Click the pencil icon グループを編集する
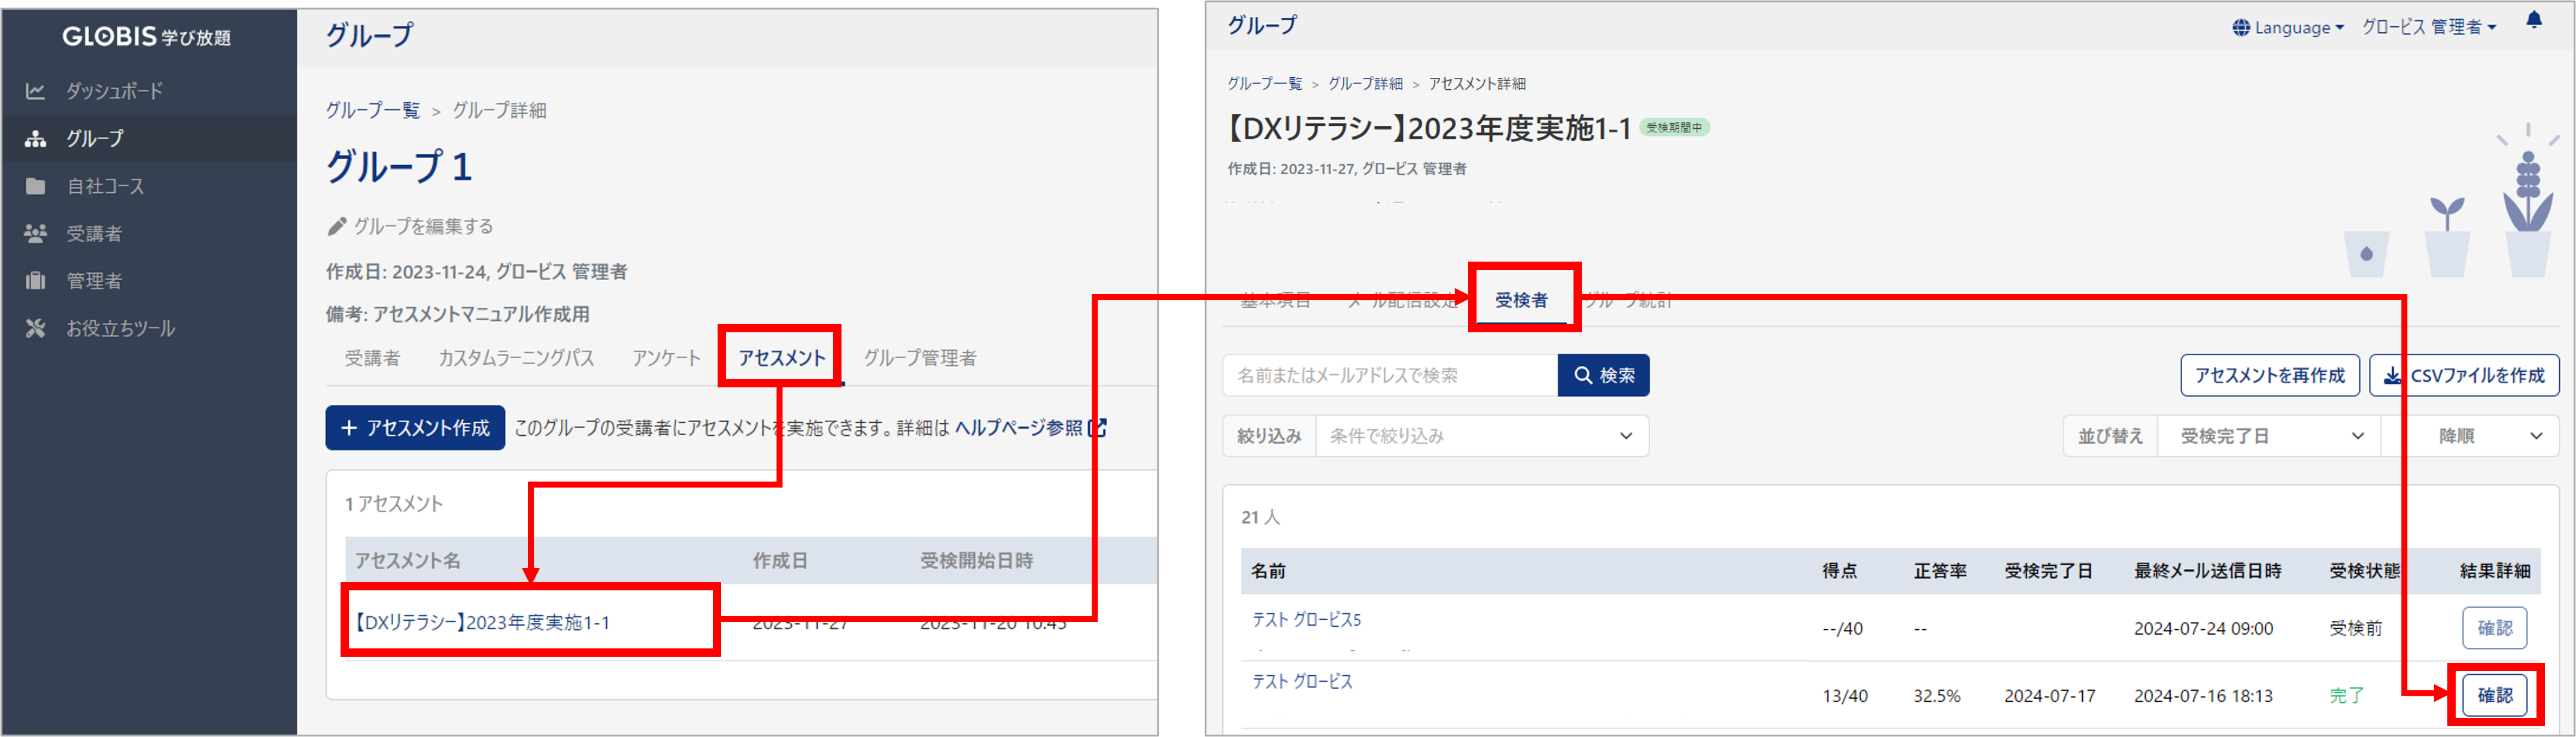 (337, 227)
